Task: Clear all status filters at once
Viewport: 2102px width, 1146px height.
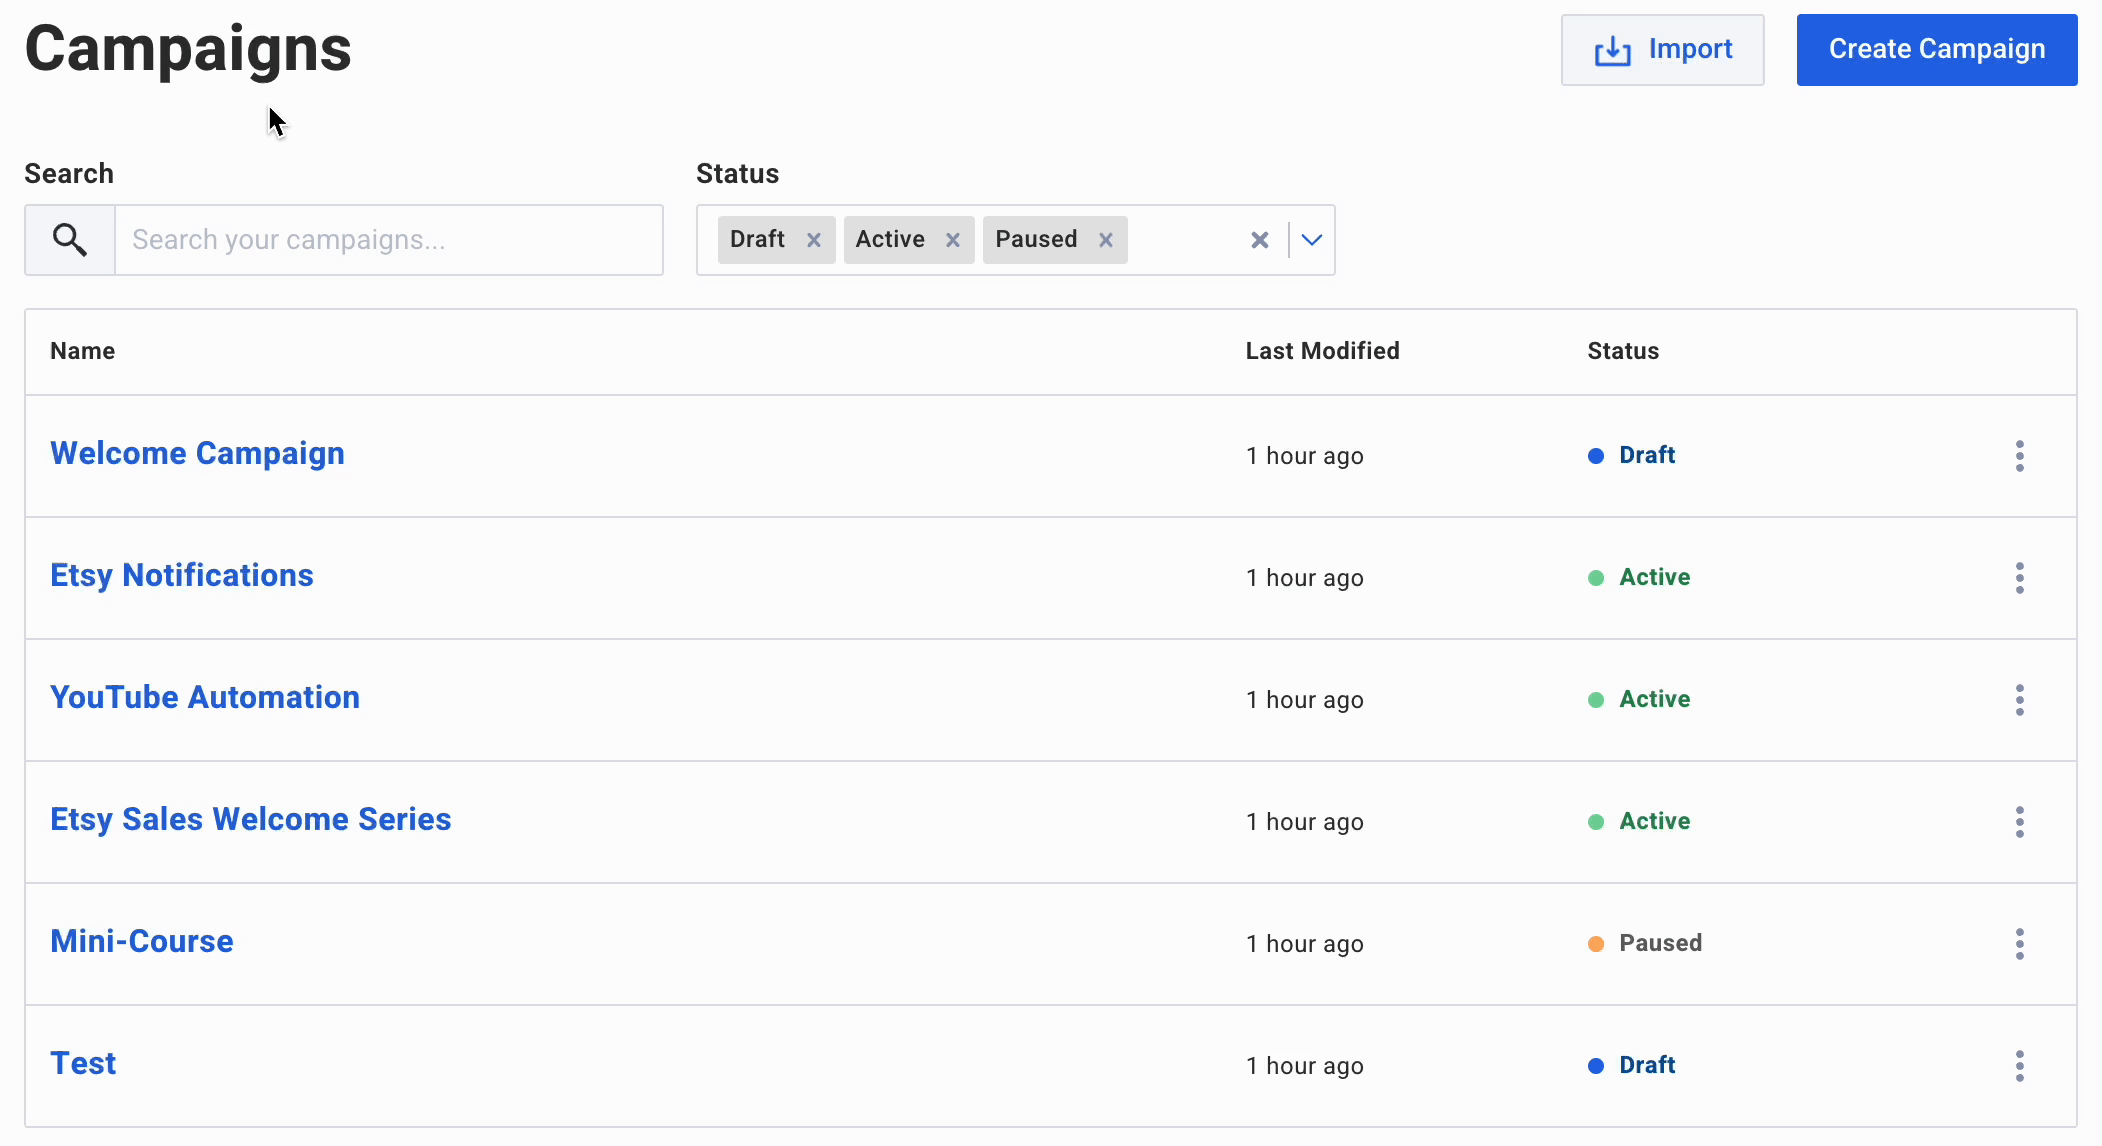Action: [1260, 239]
